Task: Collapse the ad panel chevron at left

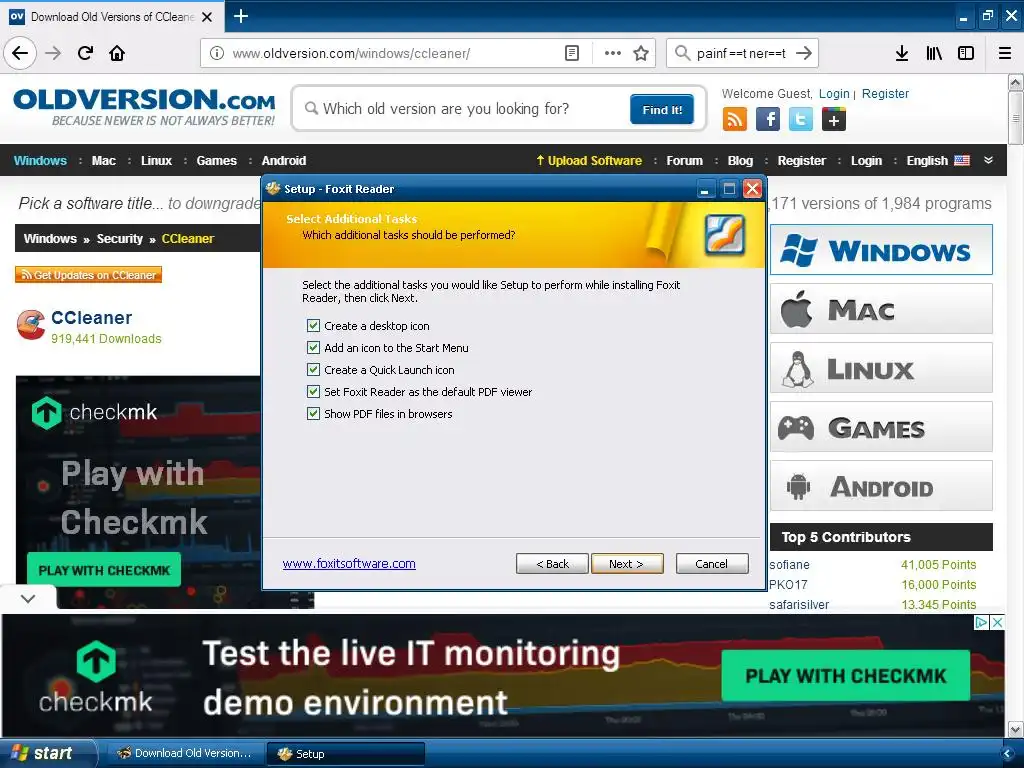Action: tap(27, 598)
